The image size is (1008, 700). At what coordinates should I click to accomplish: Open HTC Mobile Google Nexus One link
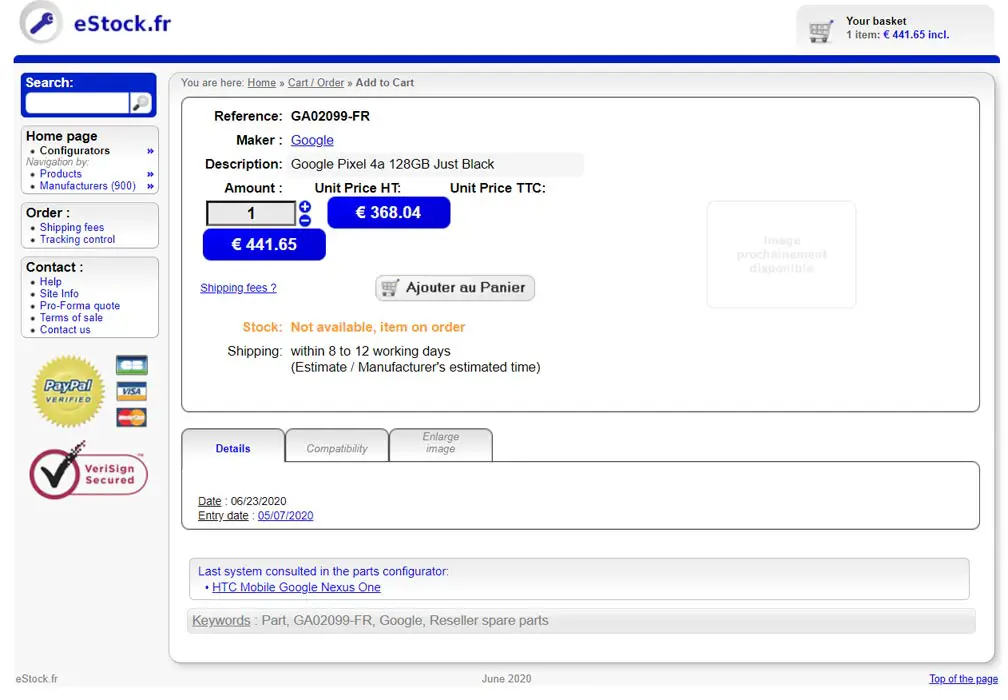click(x=296, y=588)
